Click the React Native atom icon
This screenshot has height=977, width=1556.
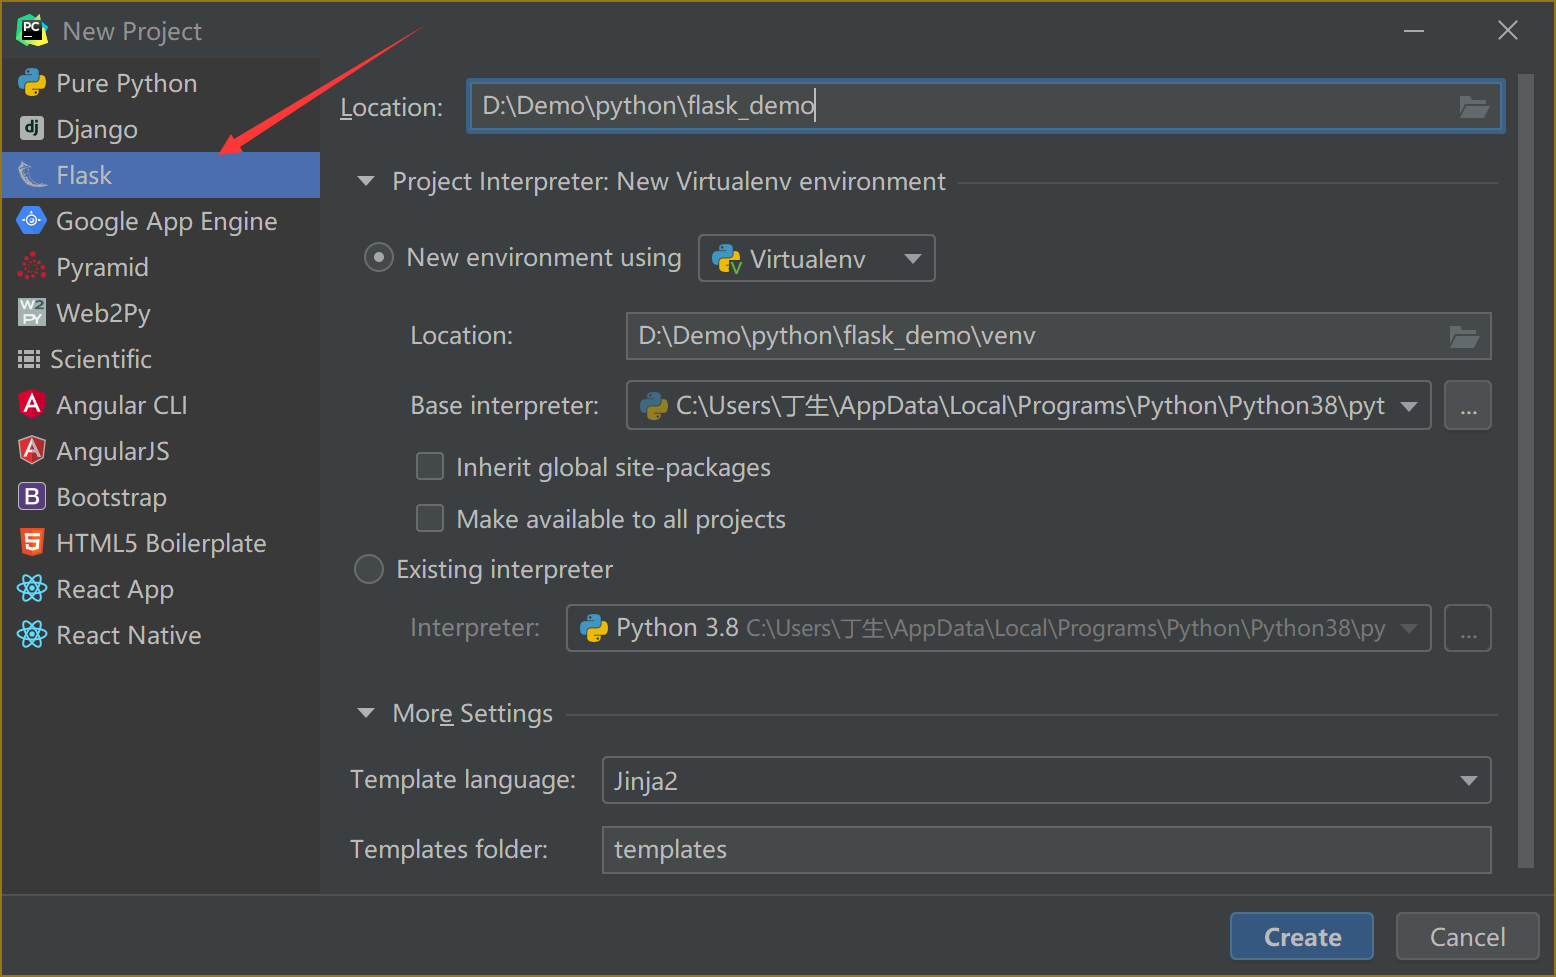32,634
